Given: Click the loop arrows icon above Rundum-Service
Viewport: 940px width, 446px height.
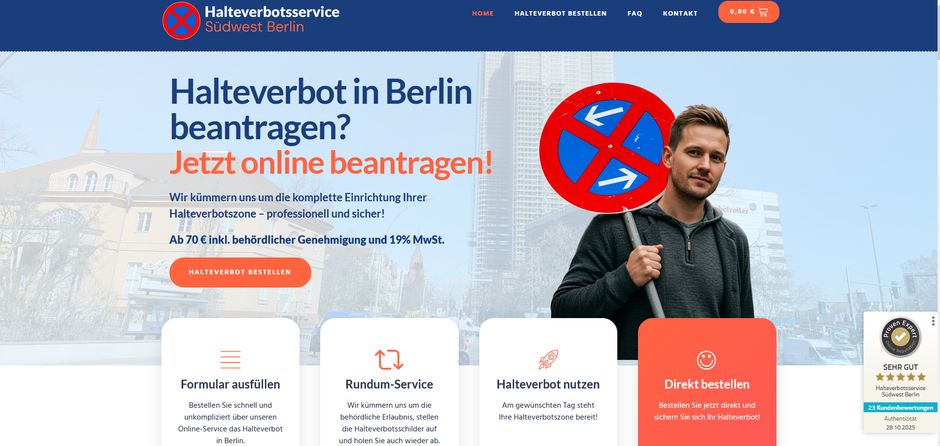Looking at the screenshot, I should click(389, 360).
